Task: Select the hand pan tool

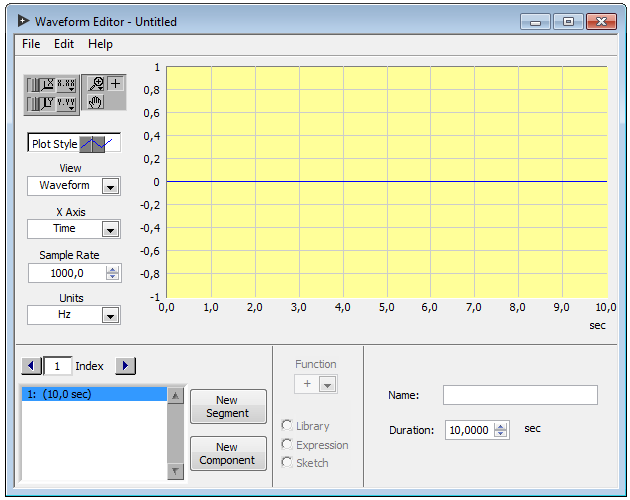Action: [x=96, y=102]
